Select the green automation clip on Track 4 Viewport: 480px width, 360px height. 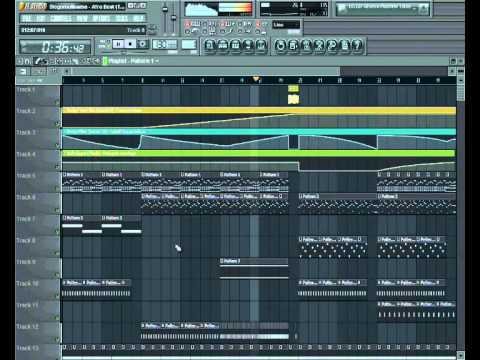[x=259, y=160]
